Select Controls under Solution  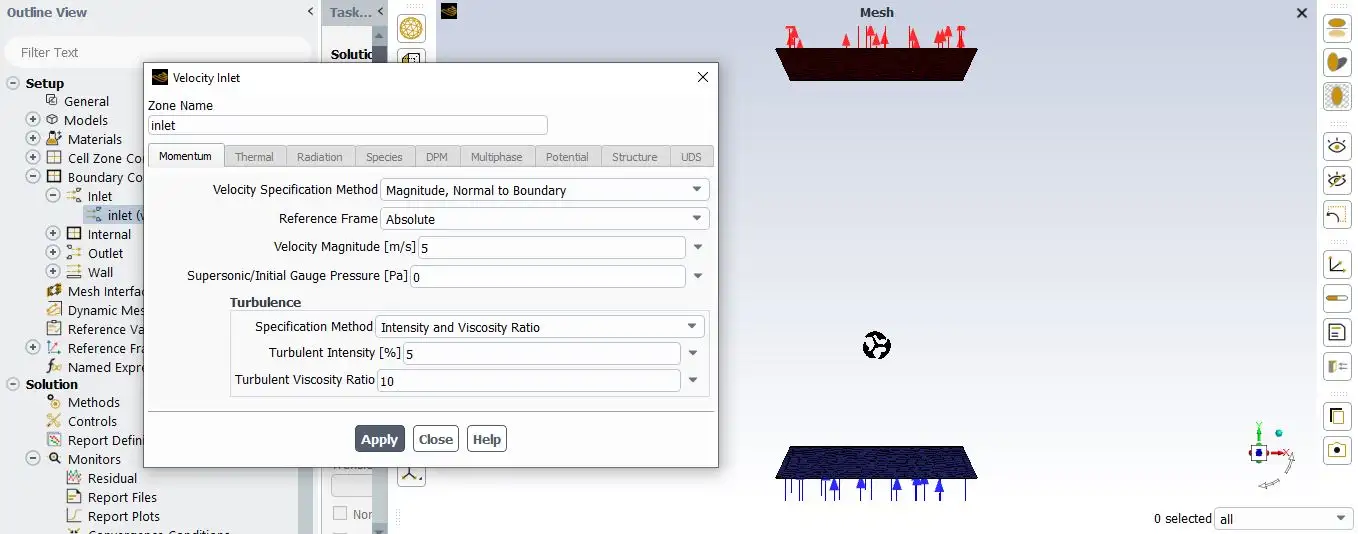(x=92, y=421)
